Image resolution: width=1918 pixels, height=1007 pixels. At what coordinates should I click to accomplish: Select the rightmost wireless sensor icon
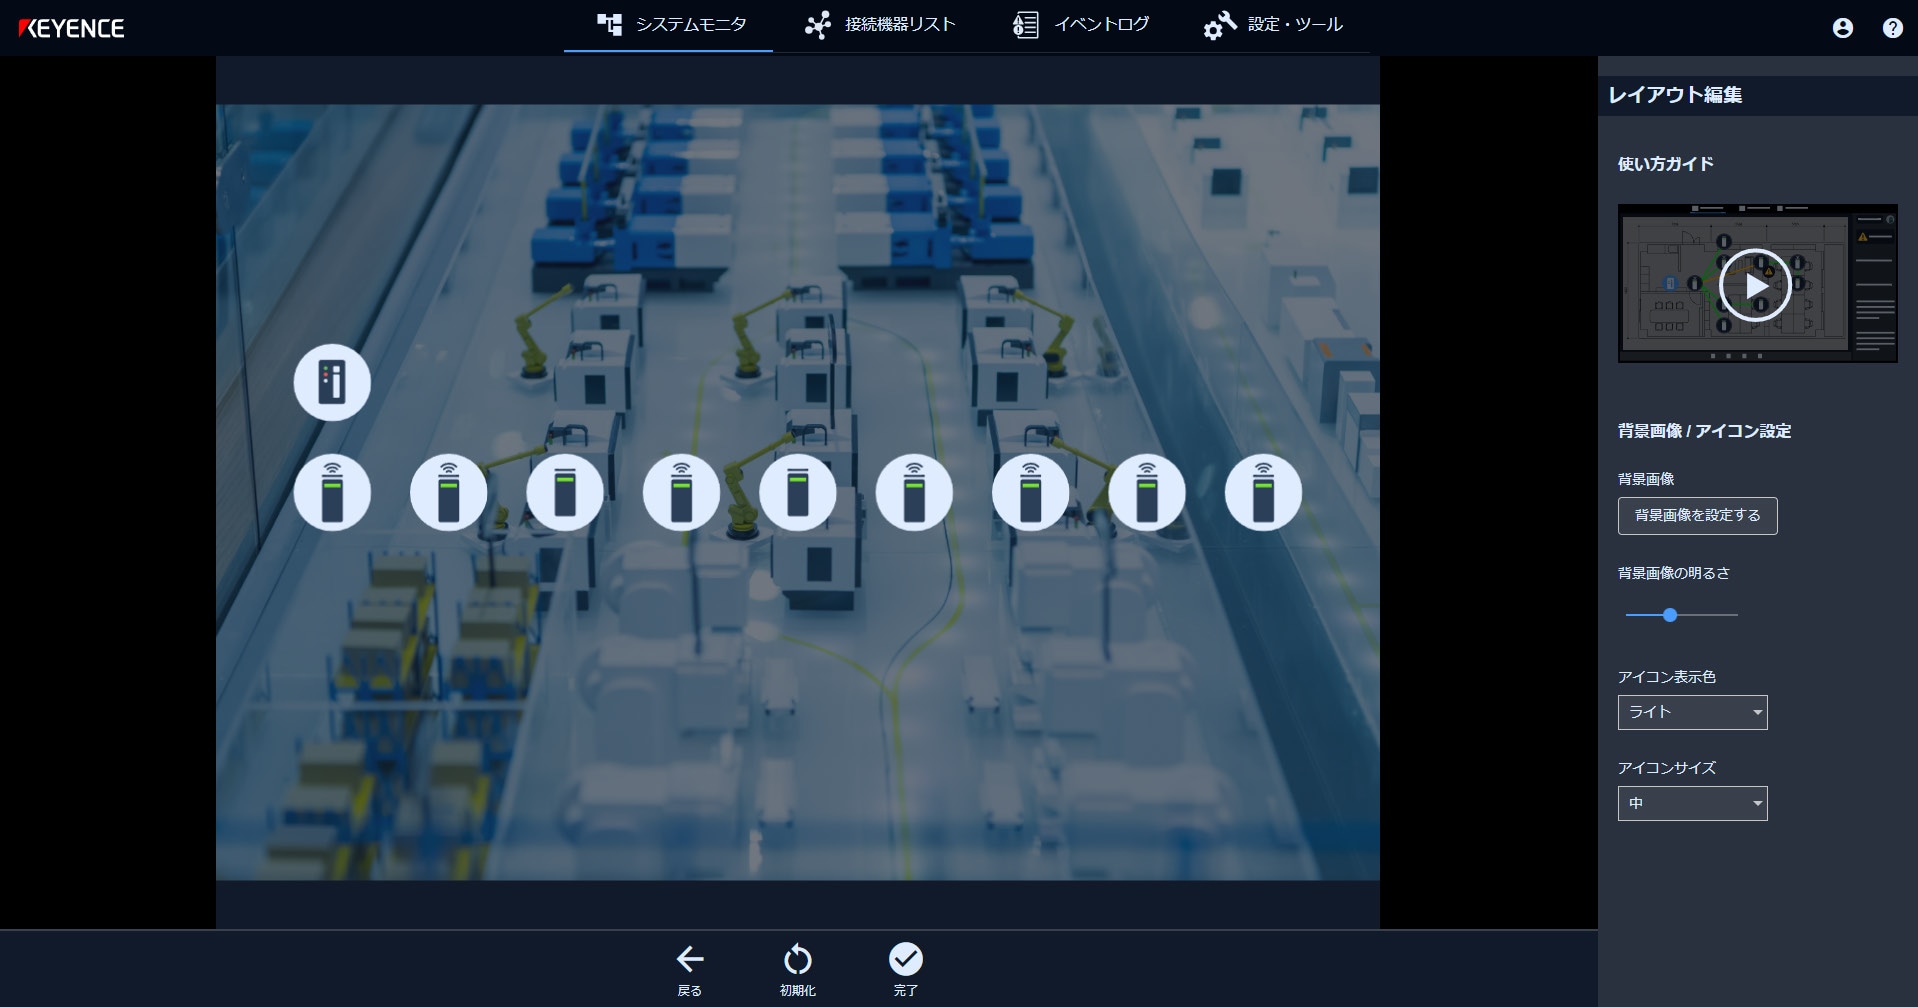pos(1263,493)
